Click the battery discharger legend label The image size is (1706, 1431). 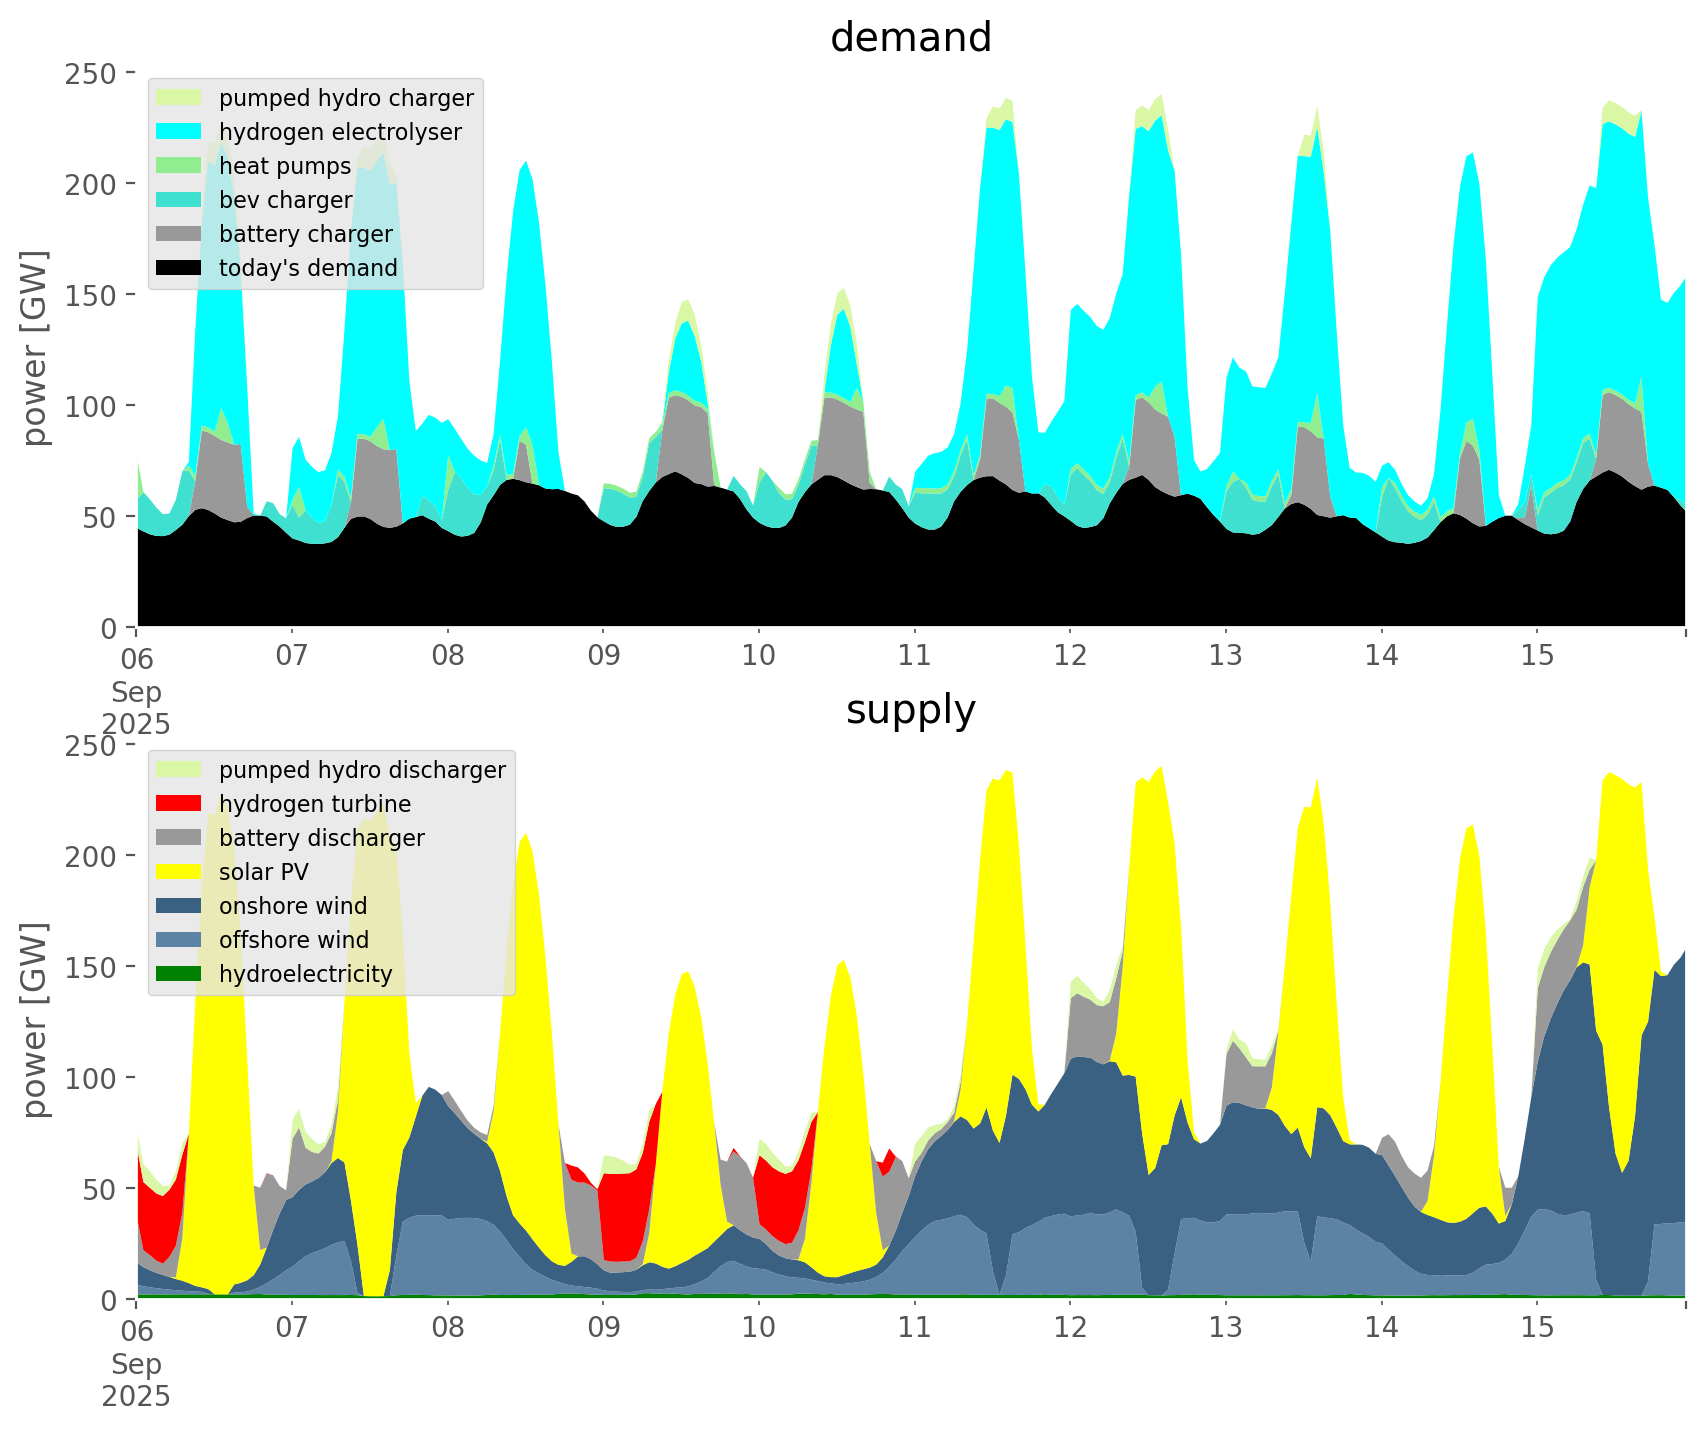point(321,838)
